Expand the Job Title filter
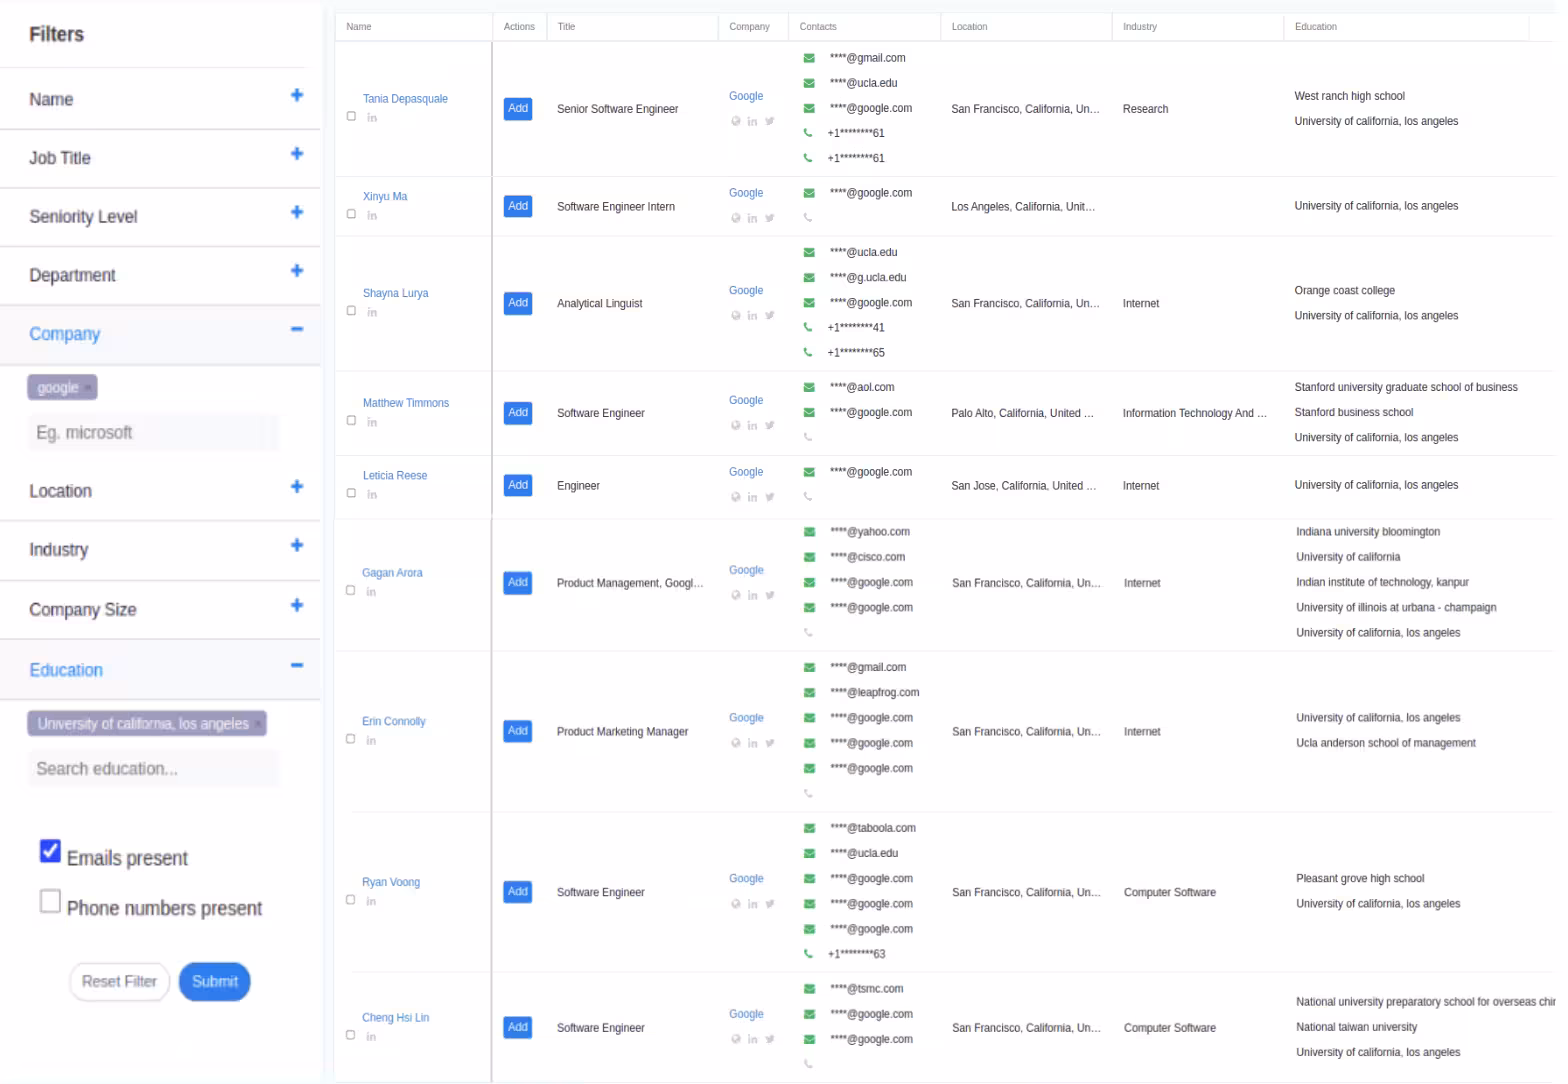 [296, 154]
